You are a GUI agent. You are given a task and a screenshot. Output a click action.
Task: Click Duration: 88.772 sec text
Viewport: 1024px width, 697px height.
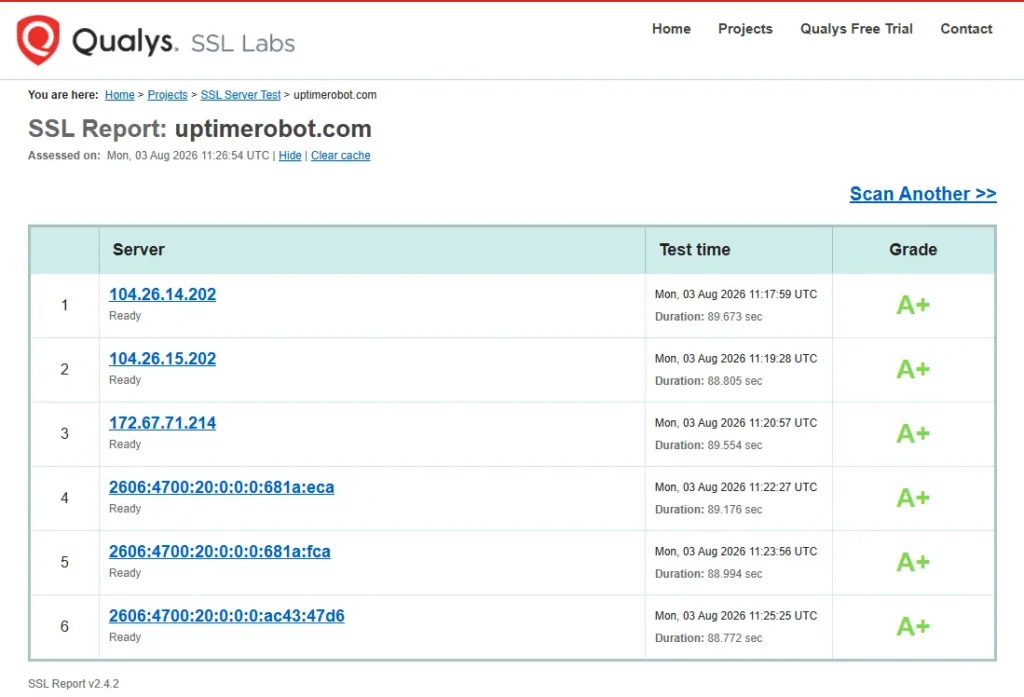[709, 638]
